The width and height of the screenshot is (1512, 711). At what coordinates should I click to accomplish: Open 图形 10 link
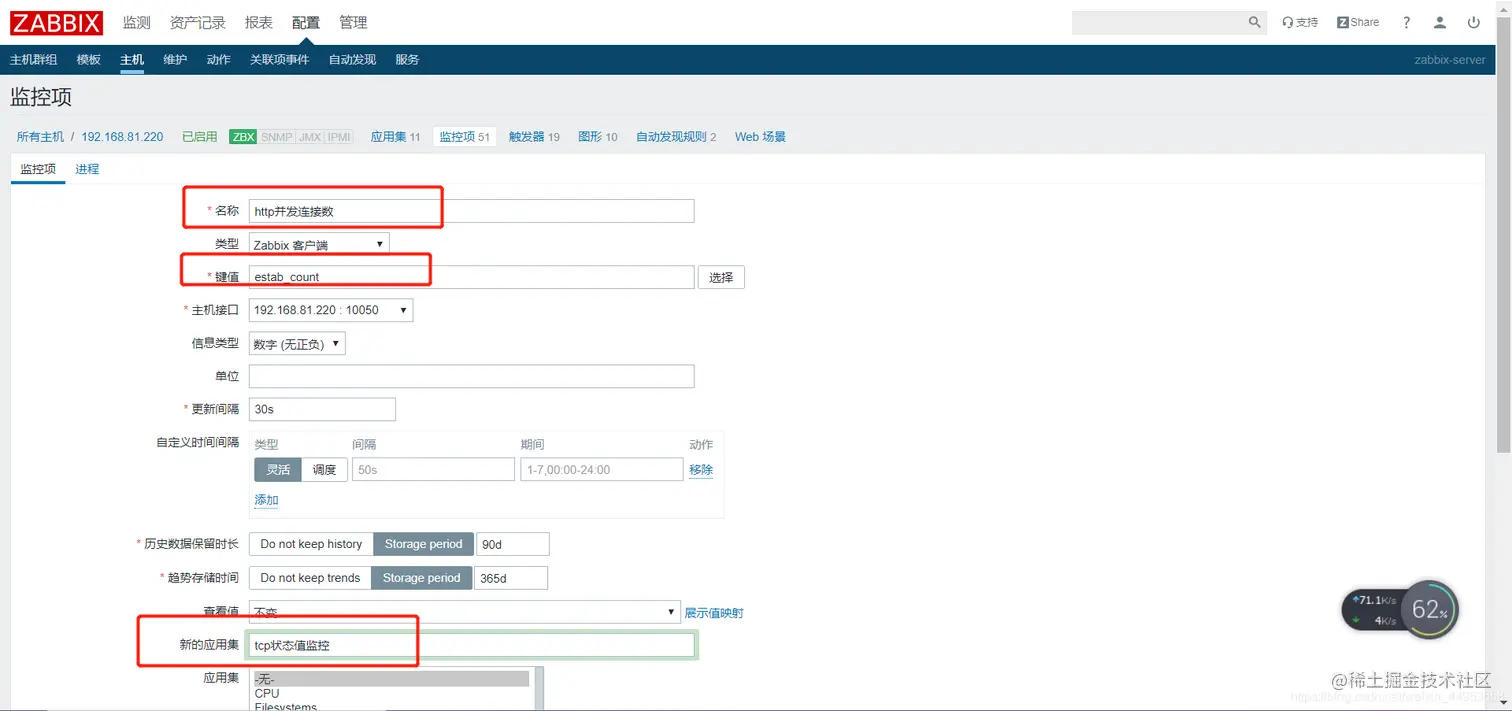[598, 137]
